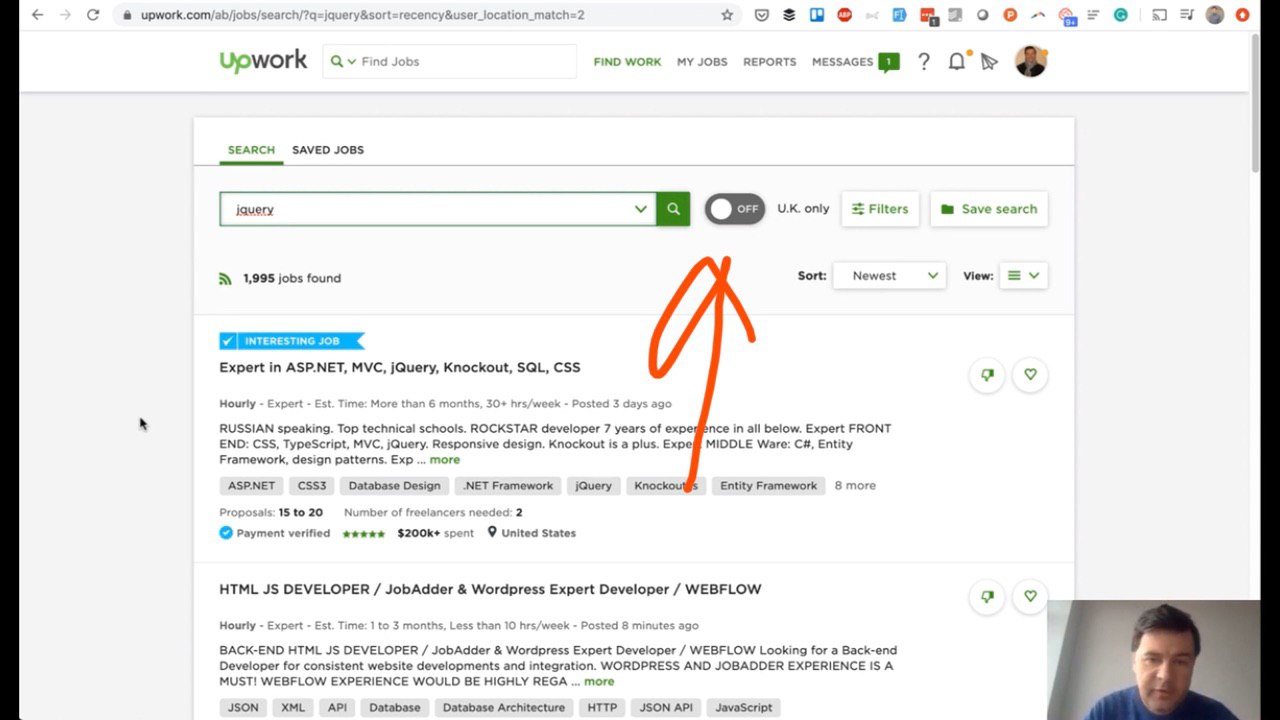Click the browser address bar URL

tap(362, 15)
